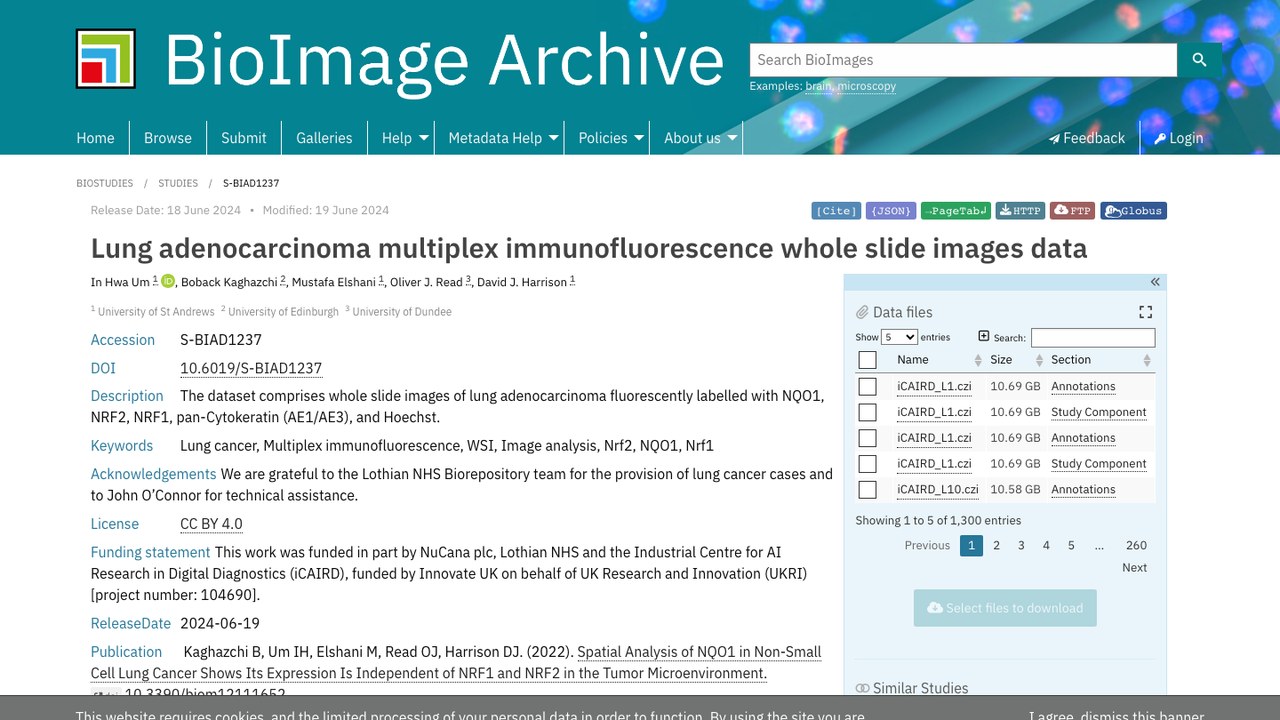Image resolution: width=1280 pixels, height=720 pixels.
Task: Click the plus icon beside Search label
Action: coord(984,336)
